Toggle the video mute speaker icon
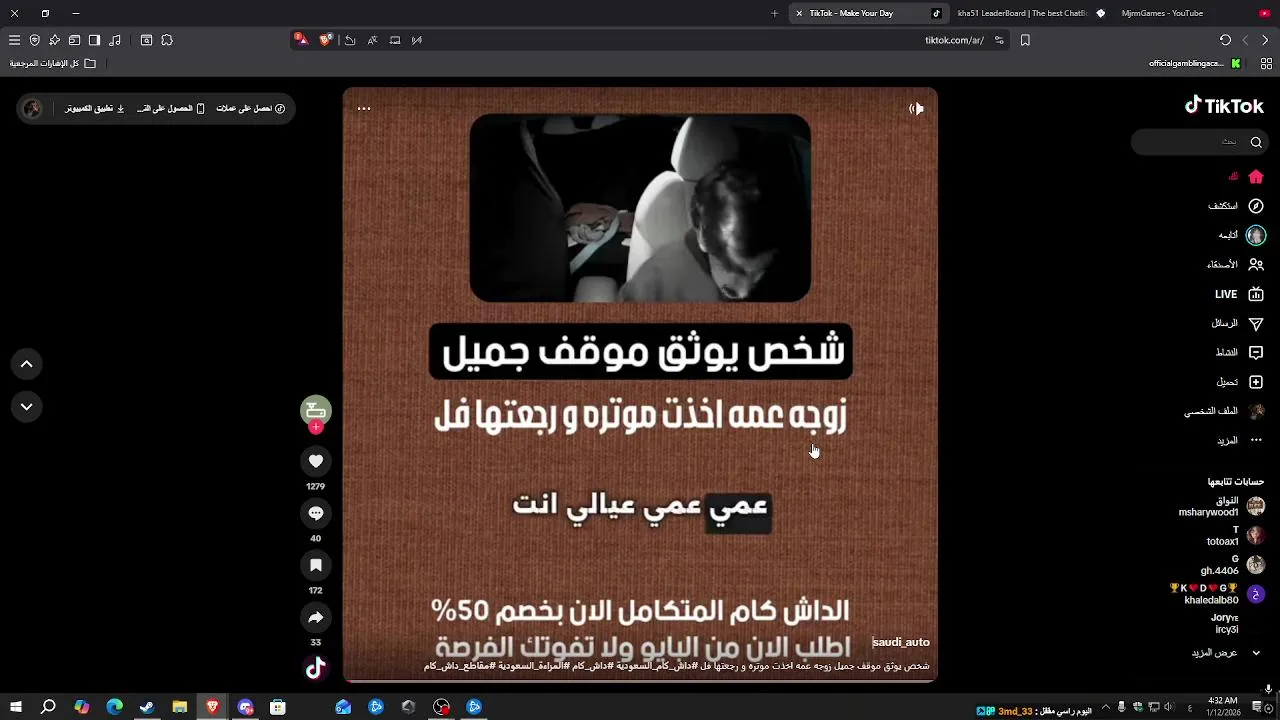1280x720 pixels. [x=916, y=109]
